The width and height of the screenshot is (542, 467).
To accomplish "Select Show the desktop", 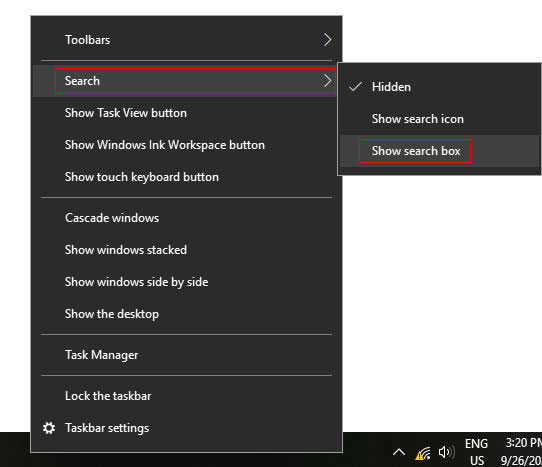I will (187, 314).
